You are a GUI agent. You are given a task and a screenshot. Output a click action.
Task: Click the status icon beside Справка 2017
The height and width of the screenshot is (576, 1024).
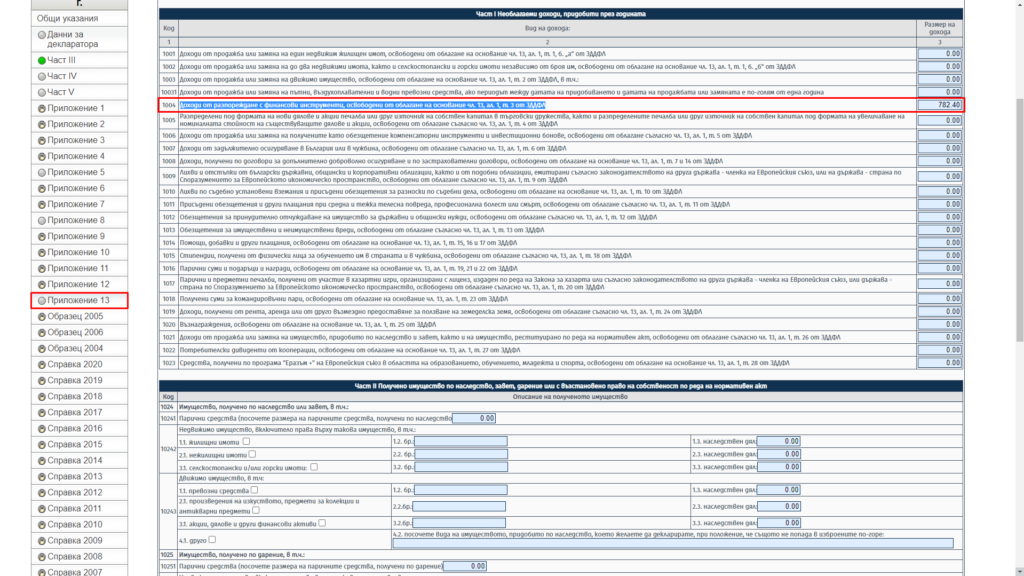click(x=42, y=413)
